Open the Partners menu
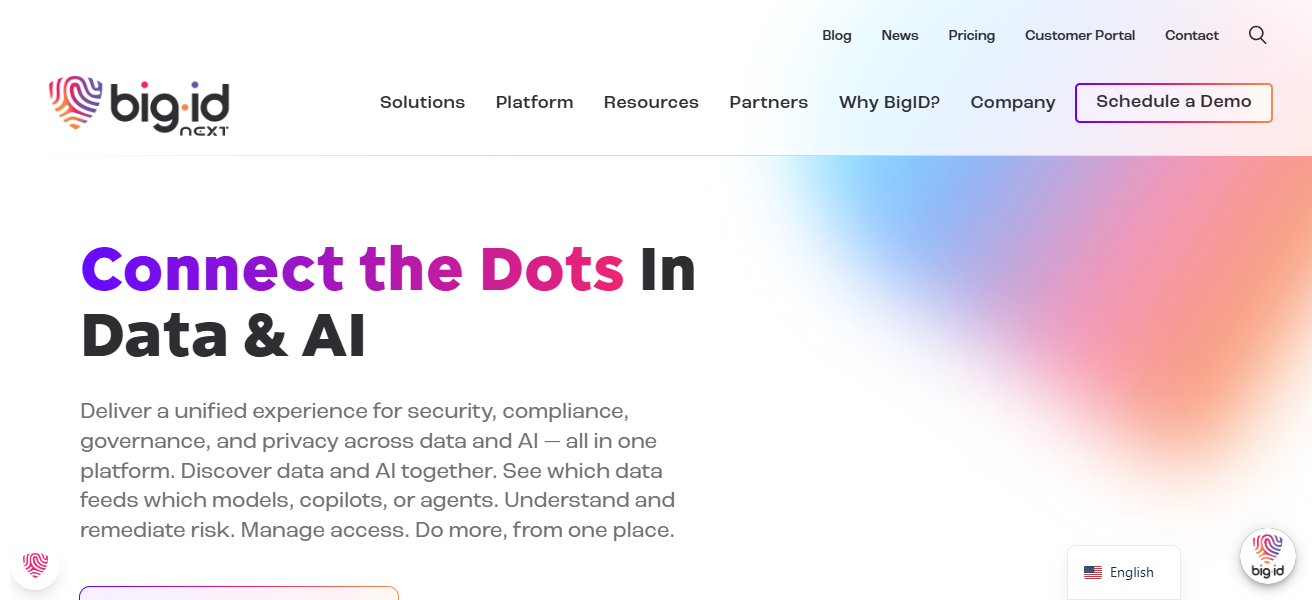 [768, 102]
